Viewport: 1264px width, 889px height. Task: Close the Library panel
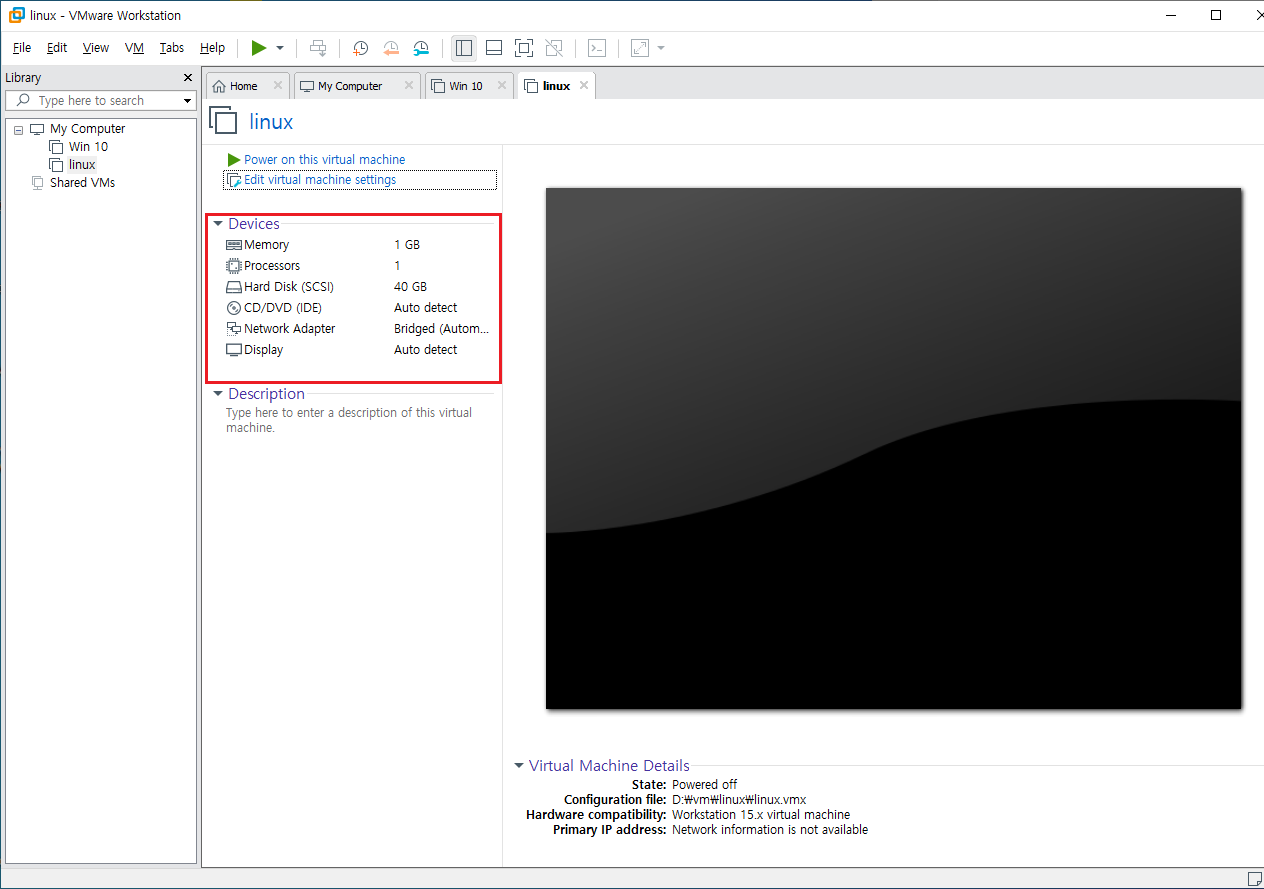point(188,78)
